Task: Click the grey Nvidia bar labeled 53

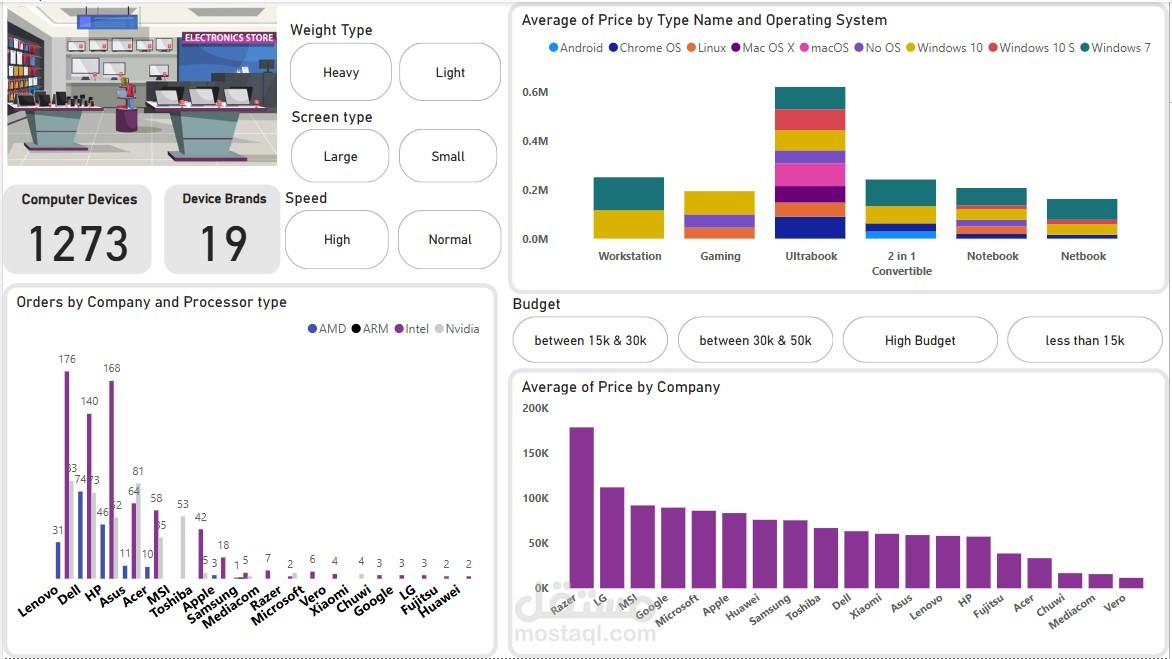Action: click(x=183, y=547)
